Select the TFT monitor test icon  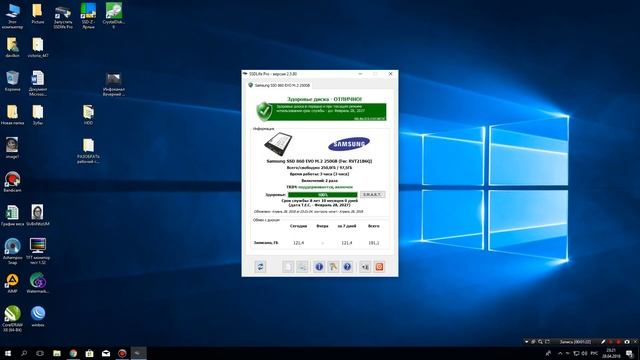[x=38, y=251]
